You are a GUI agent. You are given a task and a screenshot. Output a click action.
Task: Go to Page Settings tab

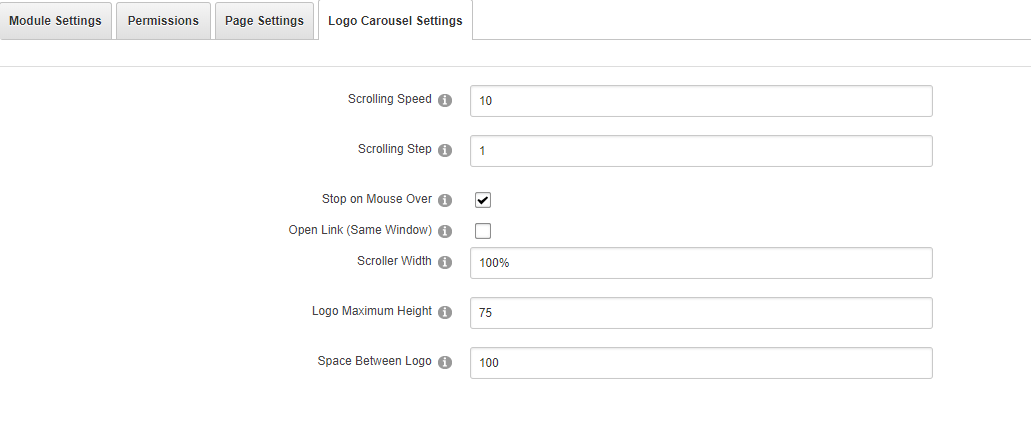(265, 21)
